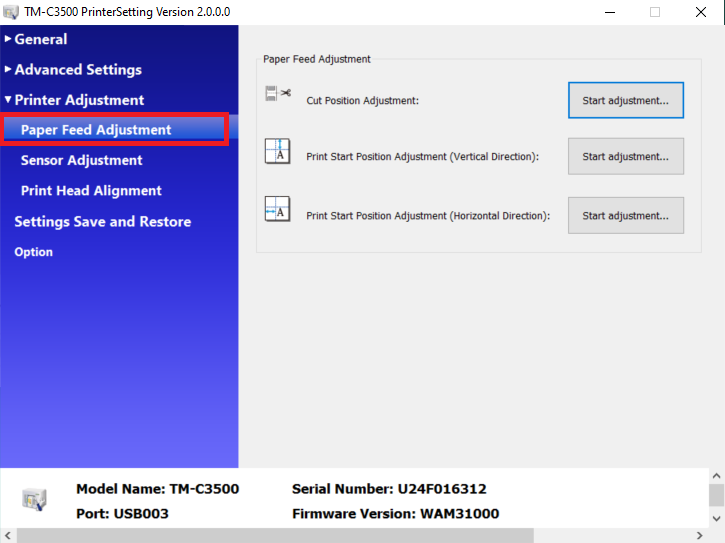Click the vertical scrollbar down arrow
The width and height of the screenshot is (725, 543).
[x=717, y=518]
